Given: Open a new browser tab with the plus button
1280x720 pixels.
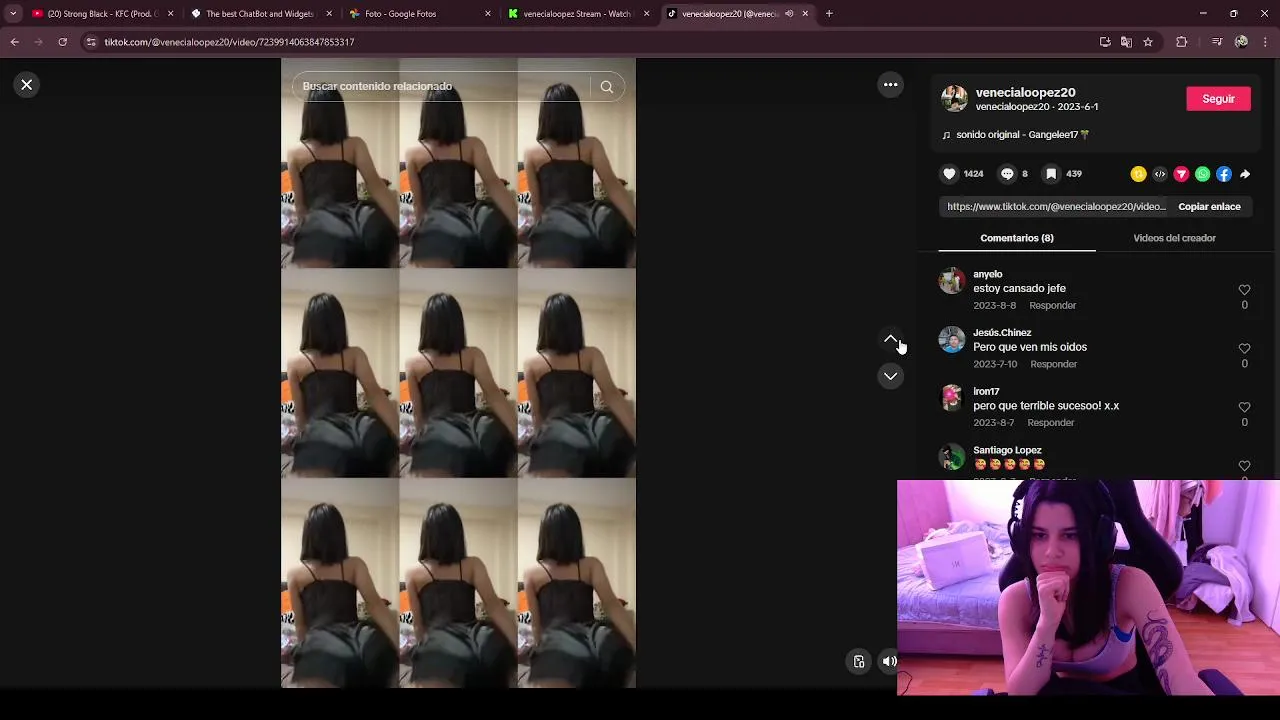Looking at the screenshot, I should tap(829, 14).
